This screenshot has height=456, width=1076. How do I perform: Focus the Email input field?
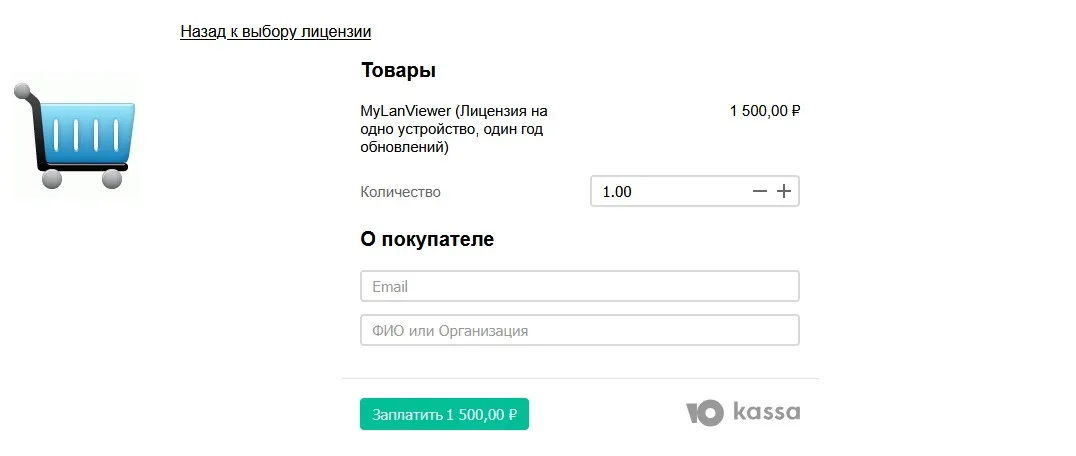point(579,286)
